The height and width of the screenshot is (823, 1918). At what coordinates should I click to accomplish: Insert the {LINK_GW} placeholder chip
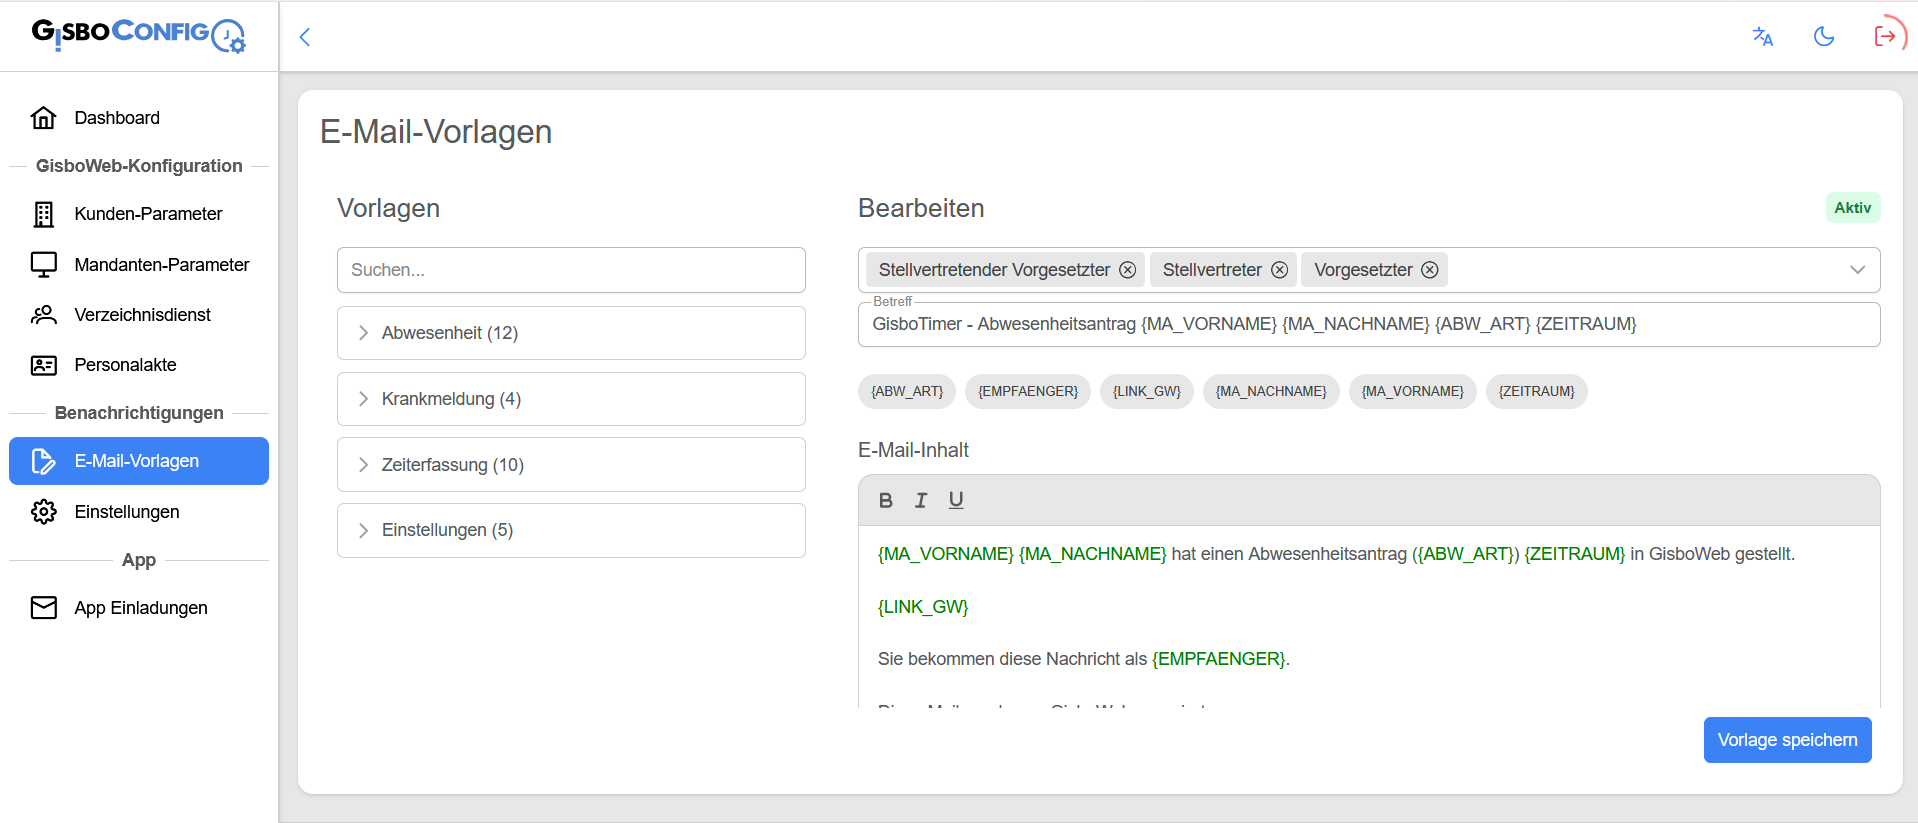pos(1146,391)
